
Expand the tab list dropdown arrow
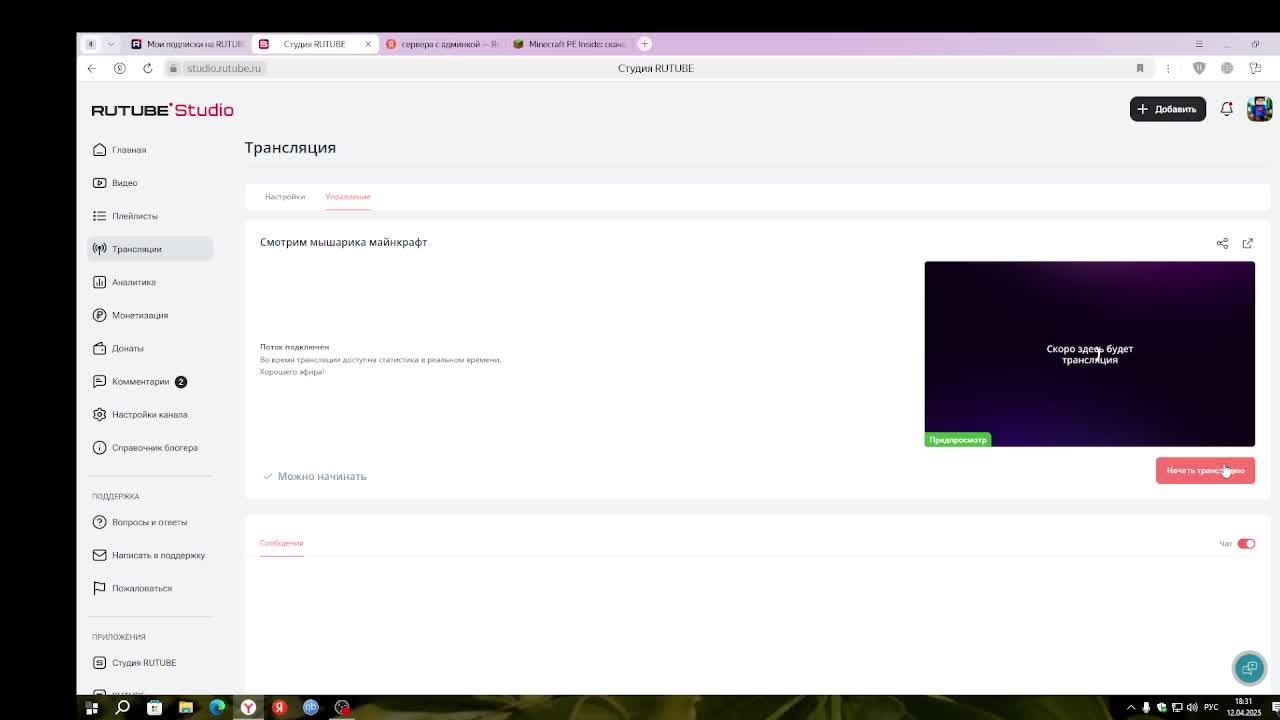(x=110, y=44)
